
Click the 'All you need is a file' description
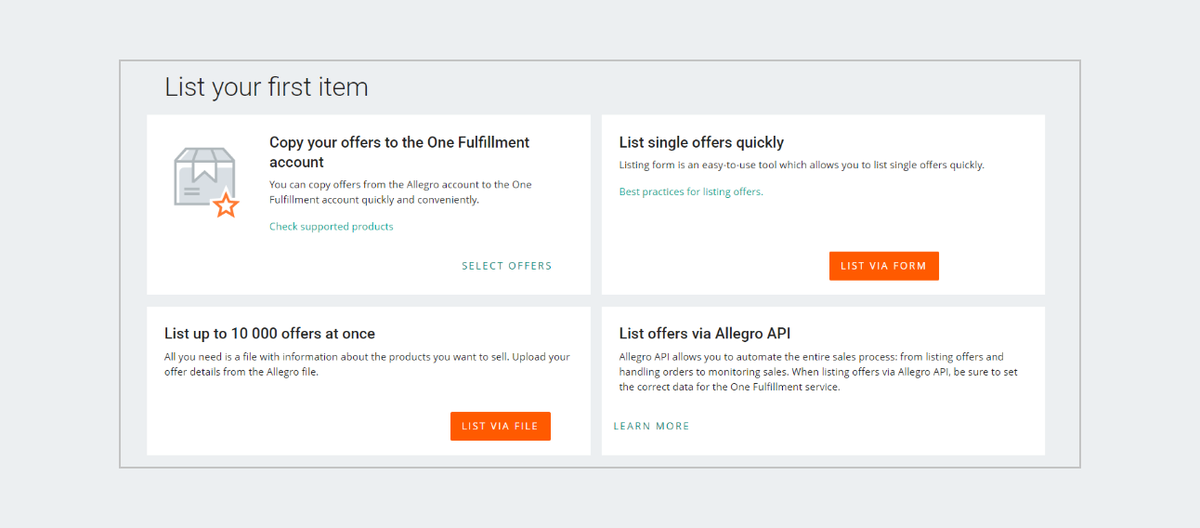pos(367,364)
